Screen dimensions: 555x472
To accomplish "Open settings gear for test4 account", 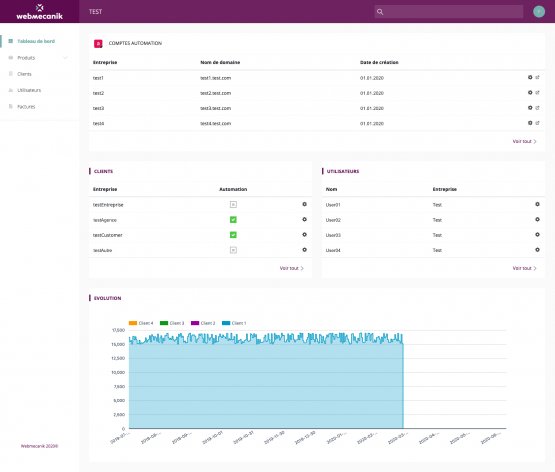I will (530, 123).
